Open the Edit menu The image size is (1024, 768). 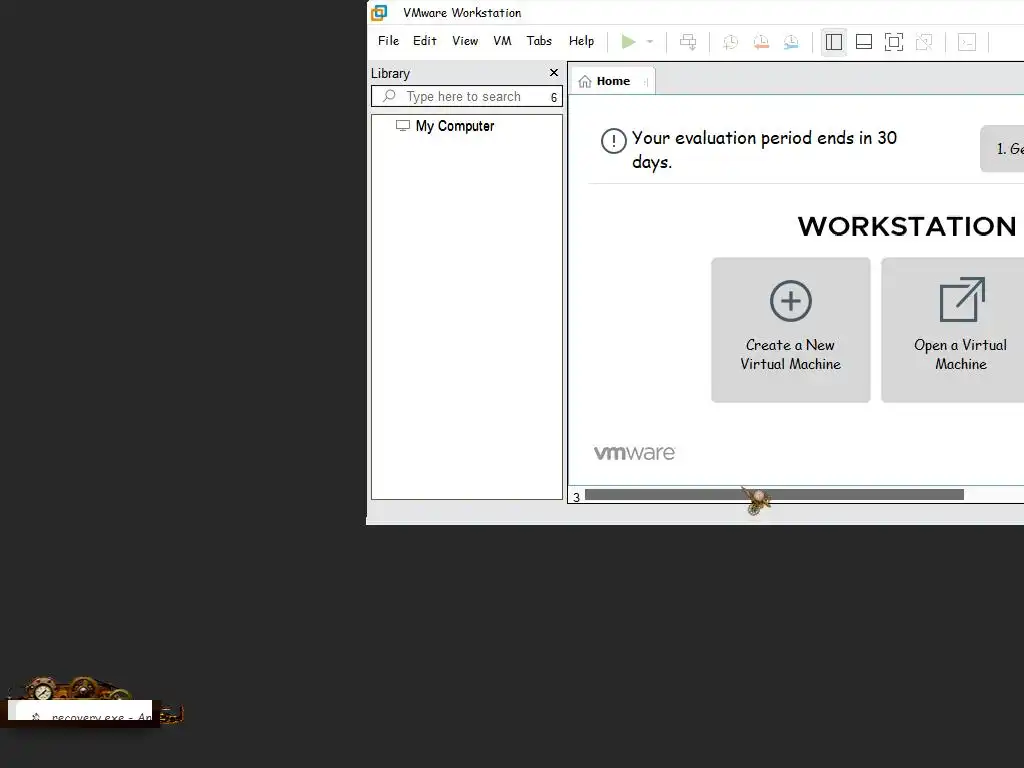(x=424, y=41)
